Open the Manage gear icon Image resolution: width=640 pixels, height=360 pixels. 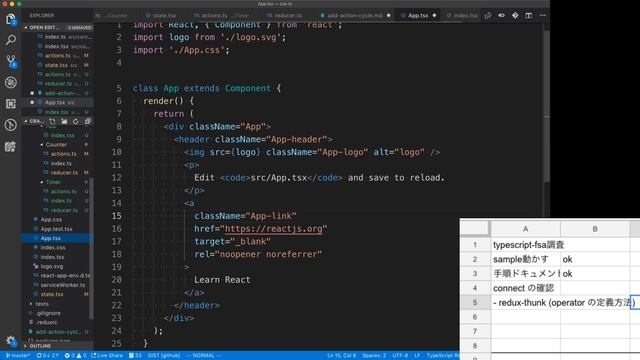coord(11,340)
